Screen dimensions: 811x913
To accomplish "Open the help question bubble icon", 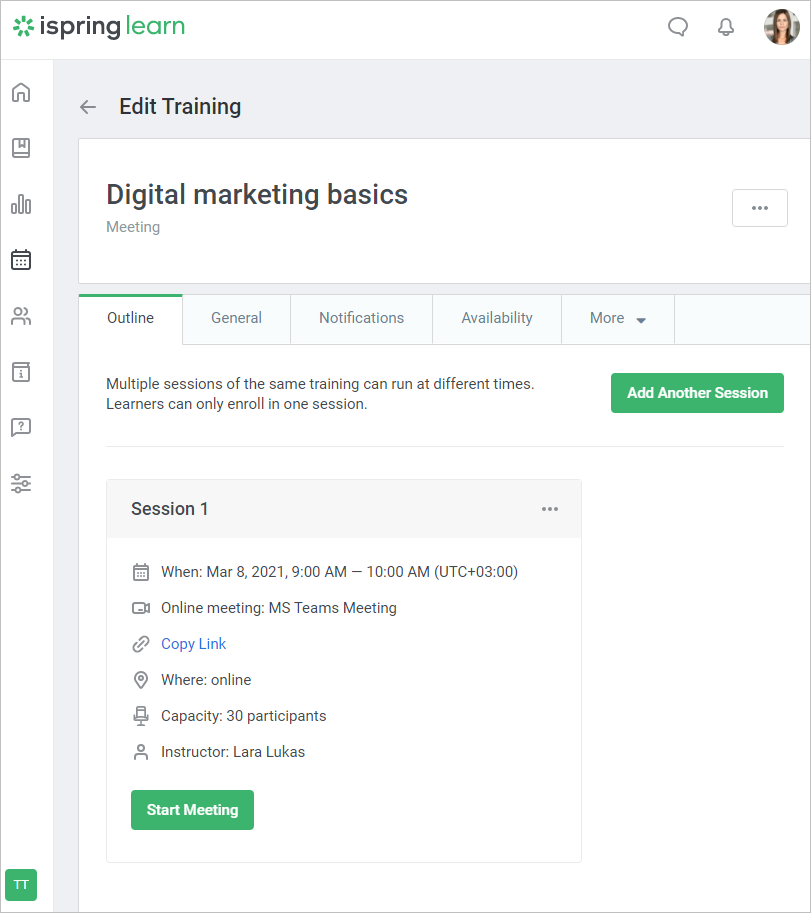I will [x=21, y=427].
